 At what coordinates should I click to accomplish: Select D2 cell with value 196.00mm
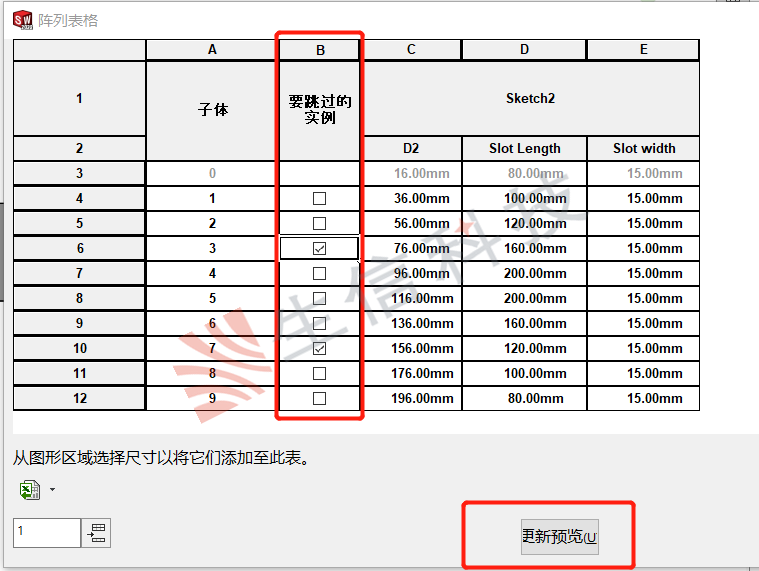click(411, 398)
